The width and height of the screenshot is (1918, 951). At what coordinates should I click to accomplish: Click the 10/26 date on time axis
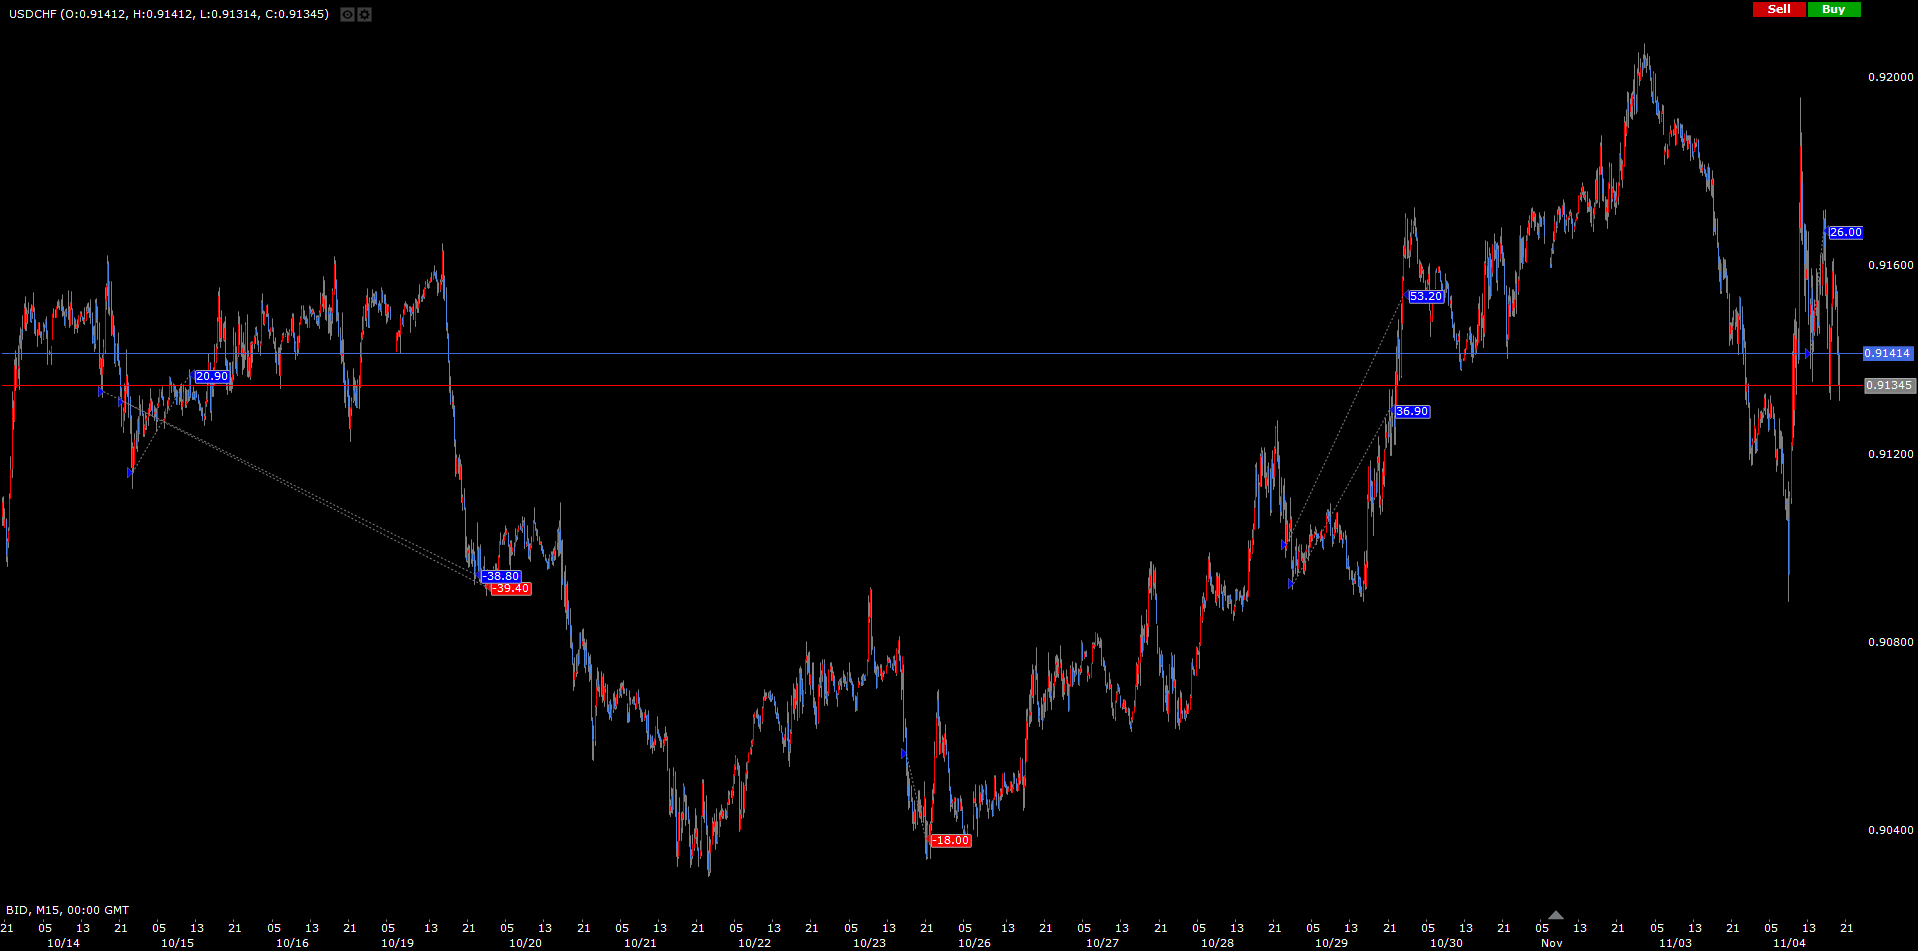pos(974,943)
